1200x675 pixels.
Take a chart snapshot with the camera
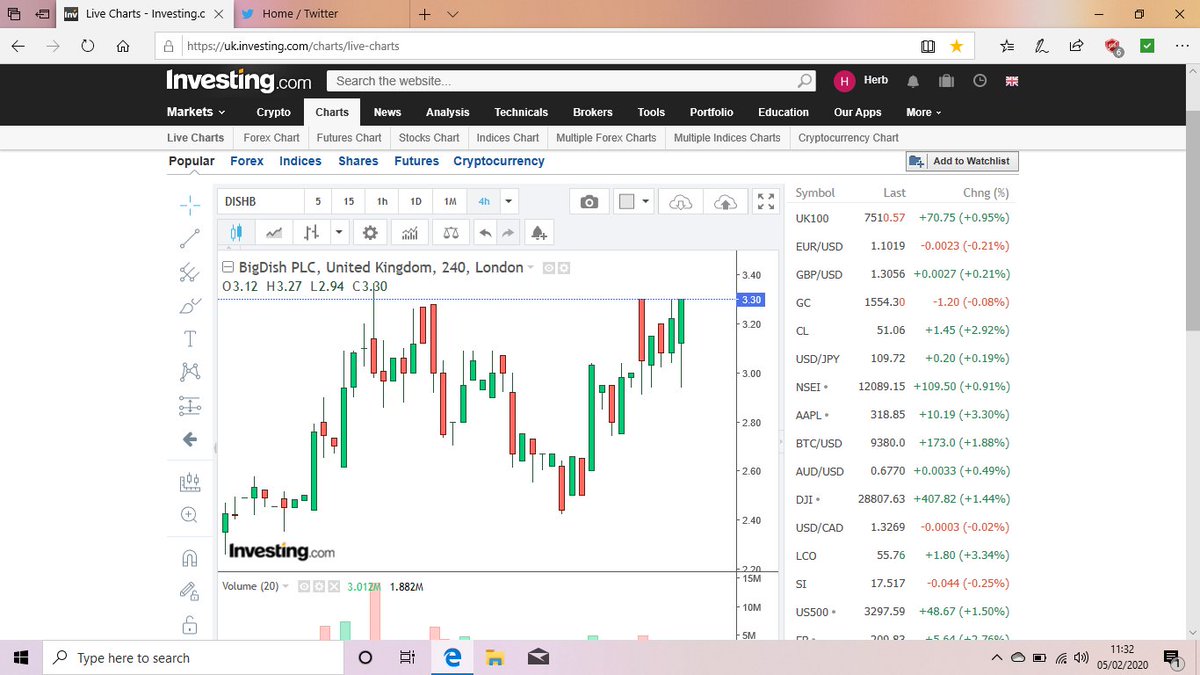tap(590, 202)
